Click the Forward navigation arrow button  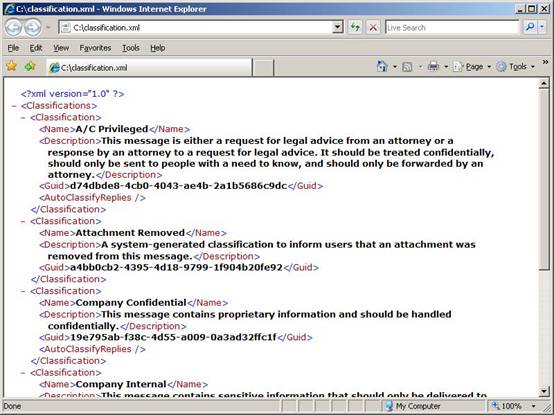click(x=33, y=28)
